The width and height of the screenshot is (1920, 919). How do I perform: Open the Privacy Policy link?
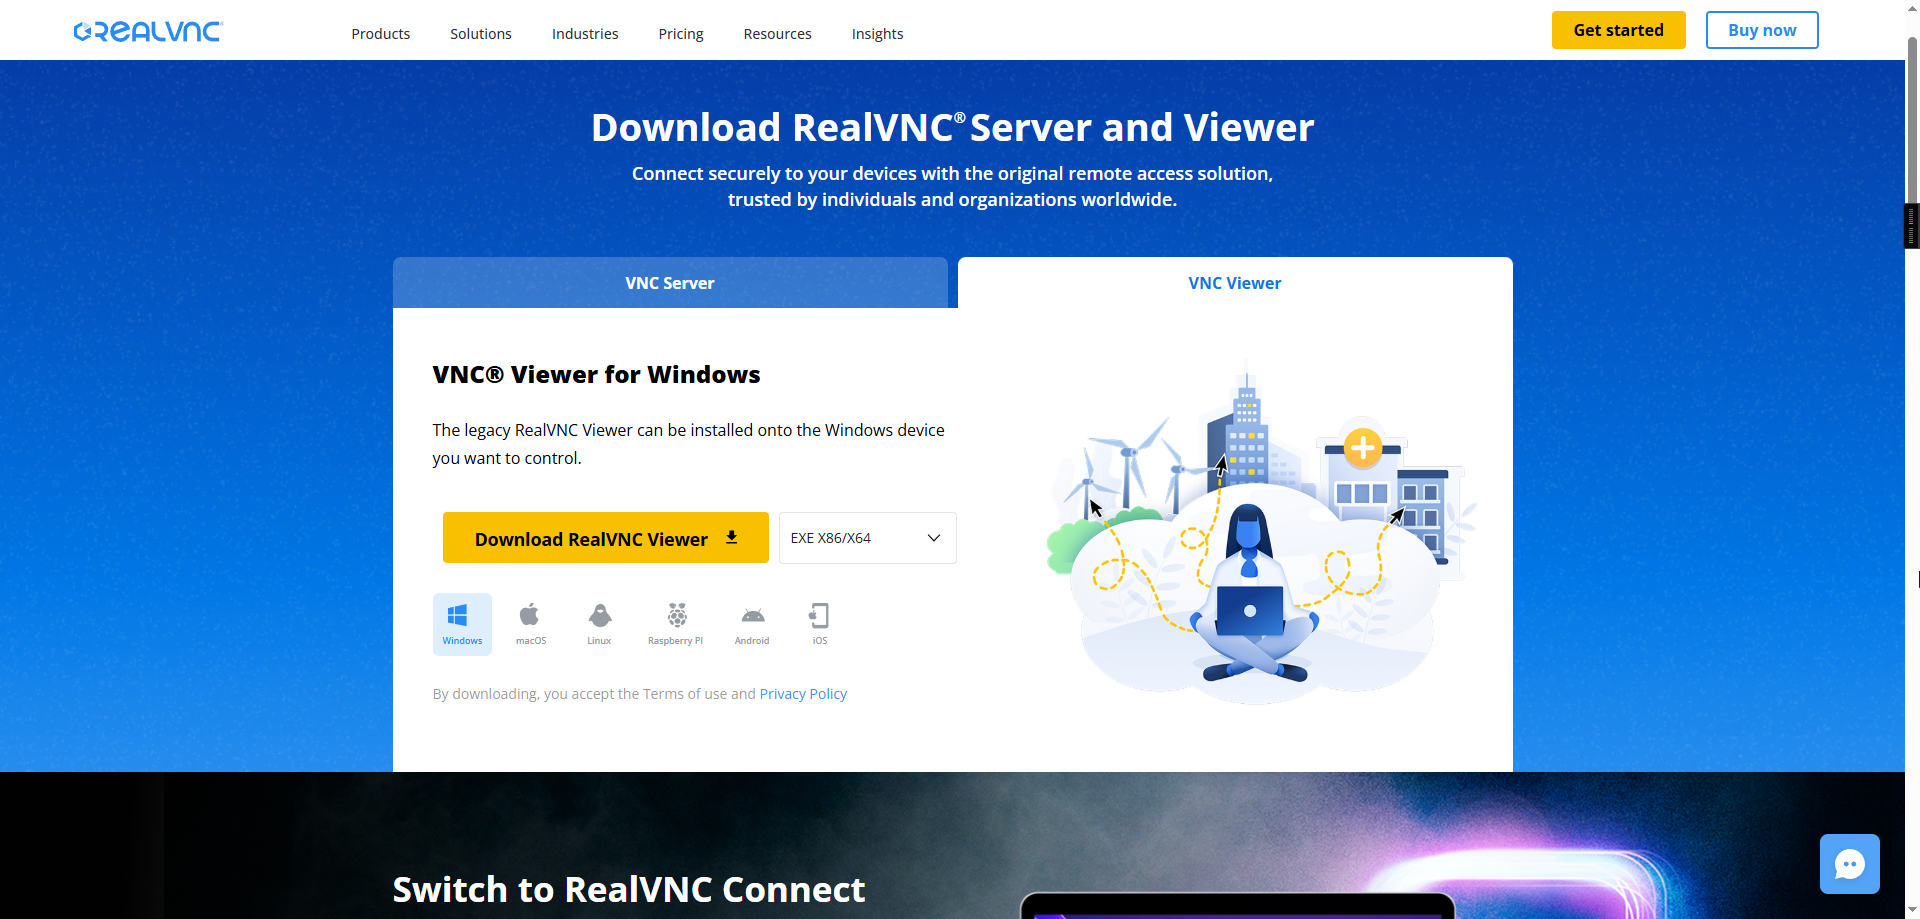coord(803,694)
